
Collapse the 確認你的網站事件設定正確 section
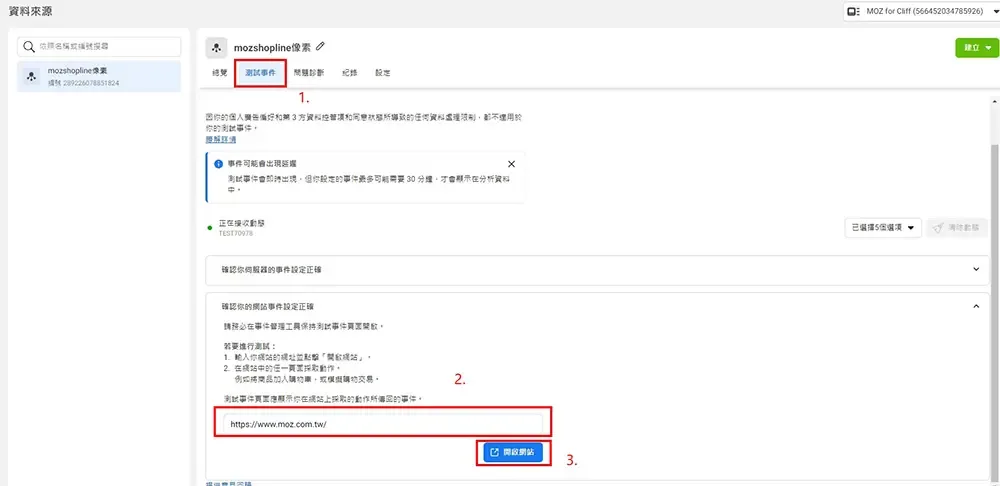coord(976,307)
